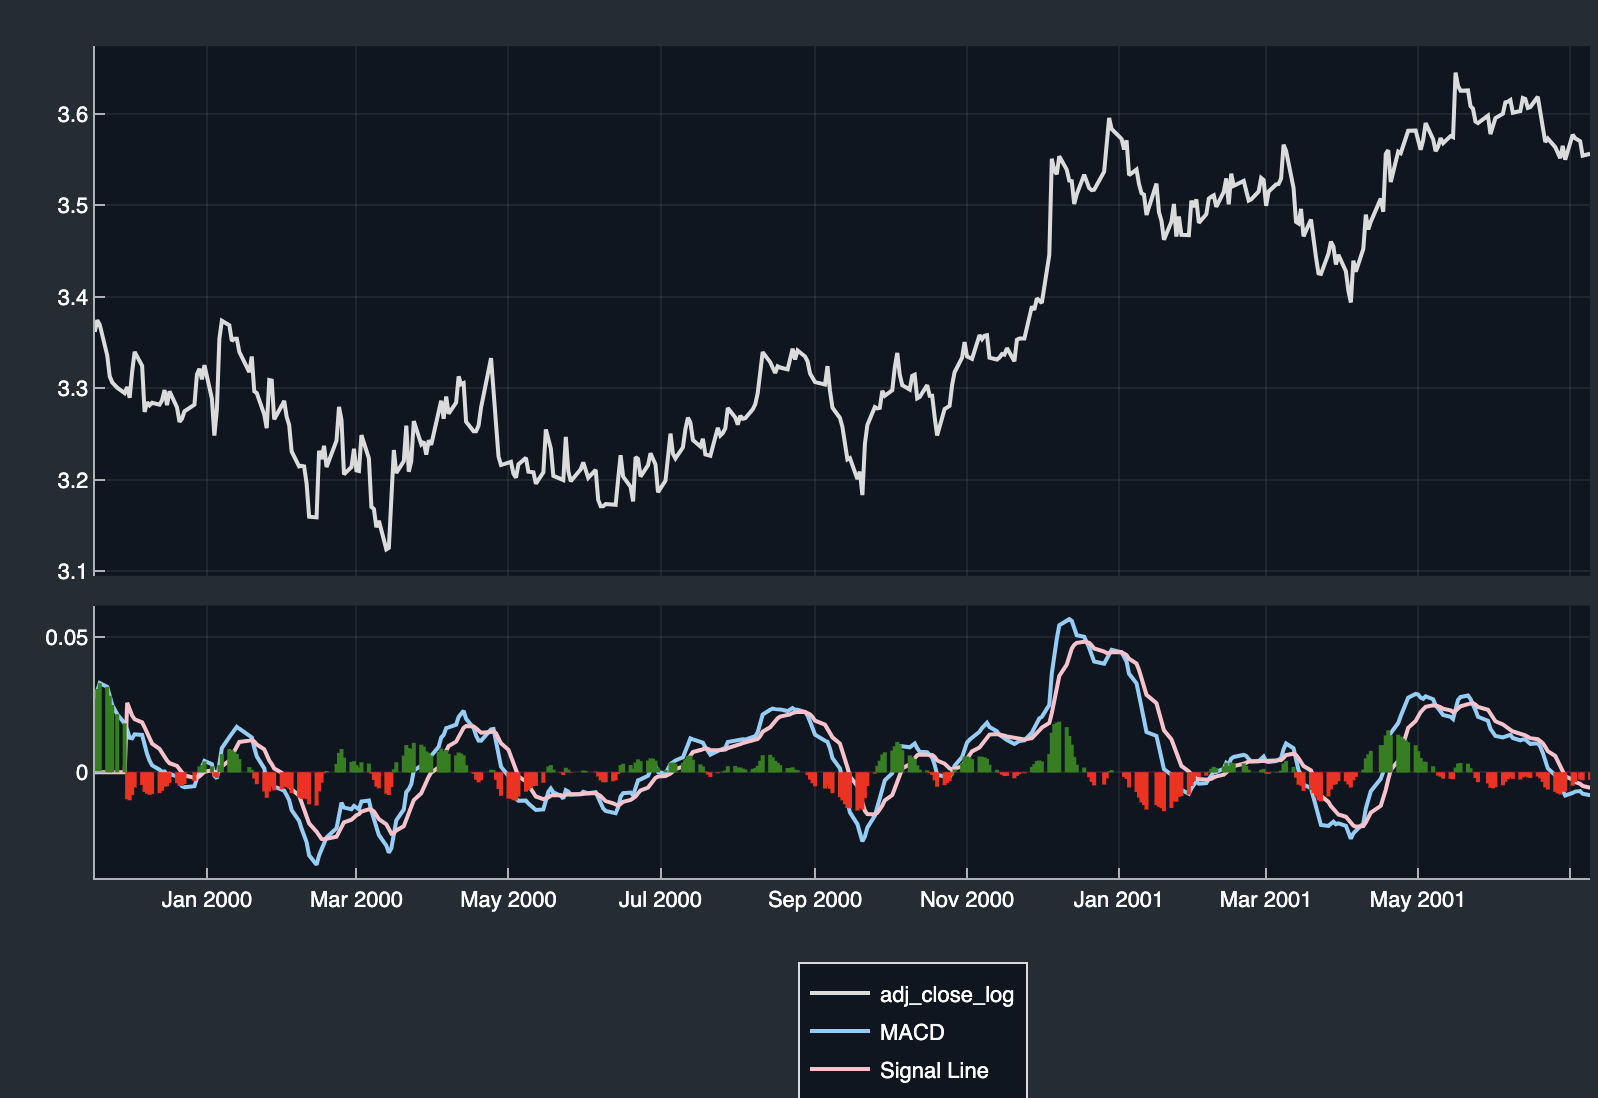Click the 3.4 y-axis tick label
The width and height of the screenshot is (1598, 1098).
coord(73,297)
